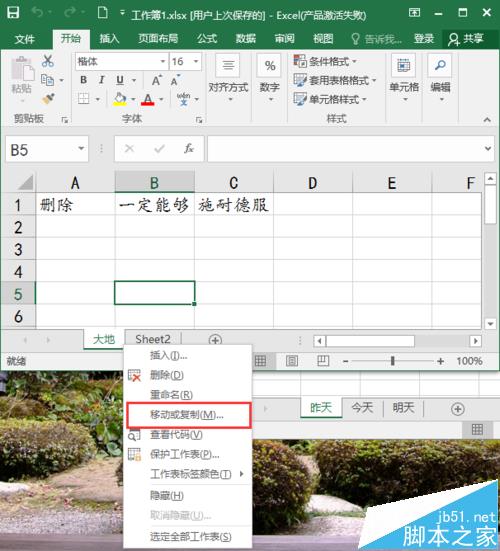Select cell A1 containing 删除
Image resolution: width=500 pixels, height=551 pixels.
click(75, 204)
